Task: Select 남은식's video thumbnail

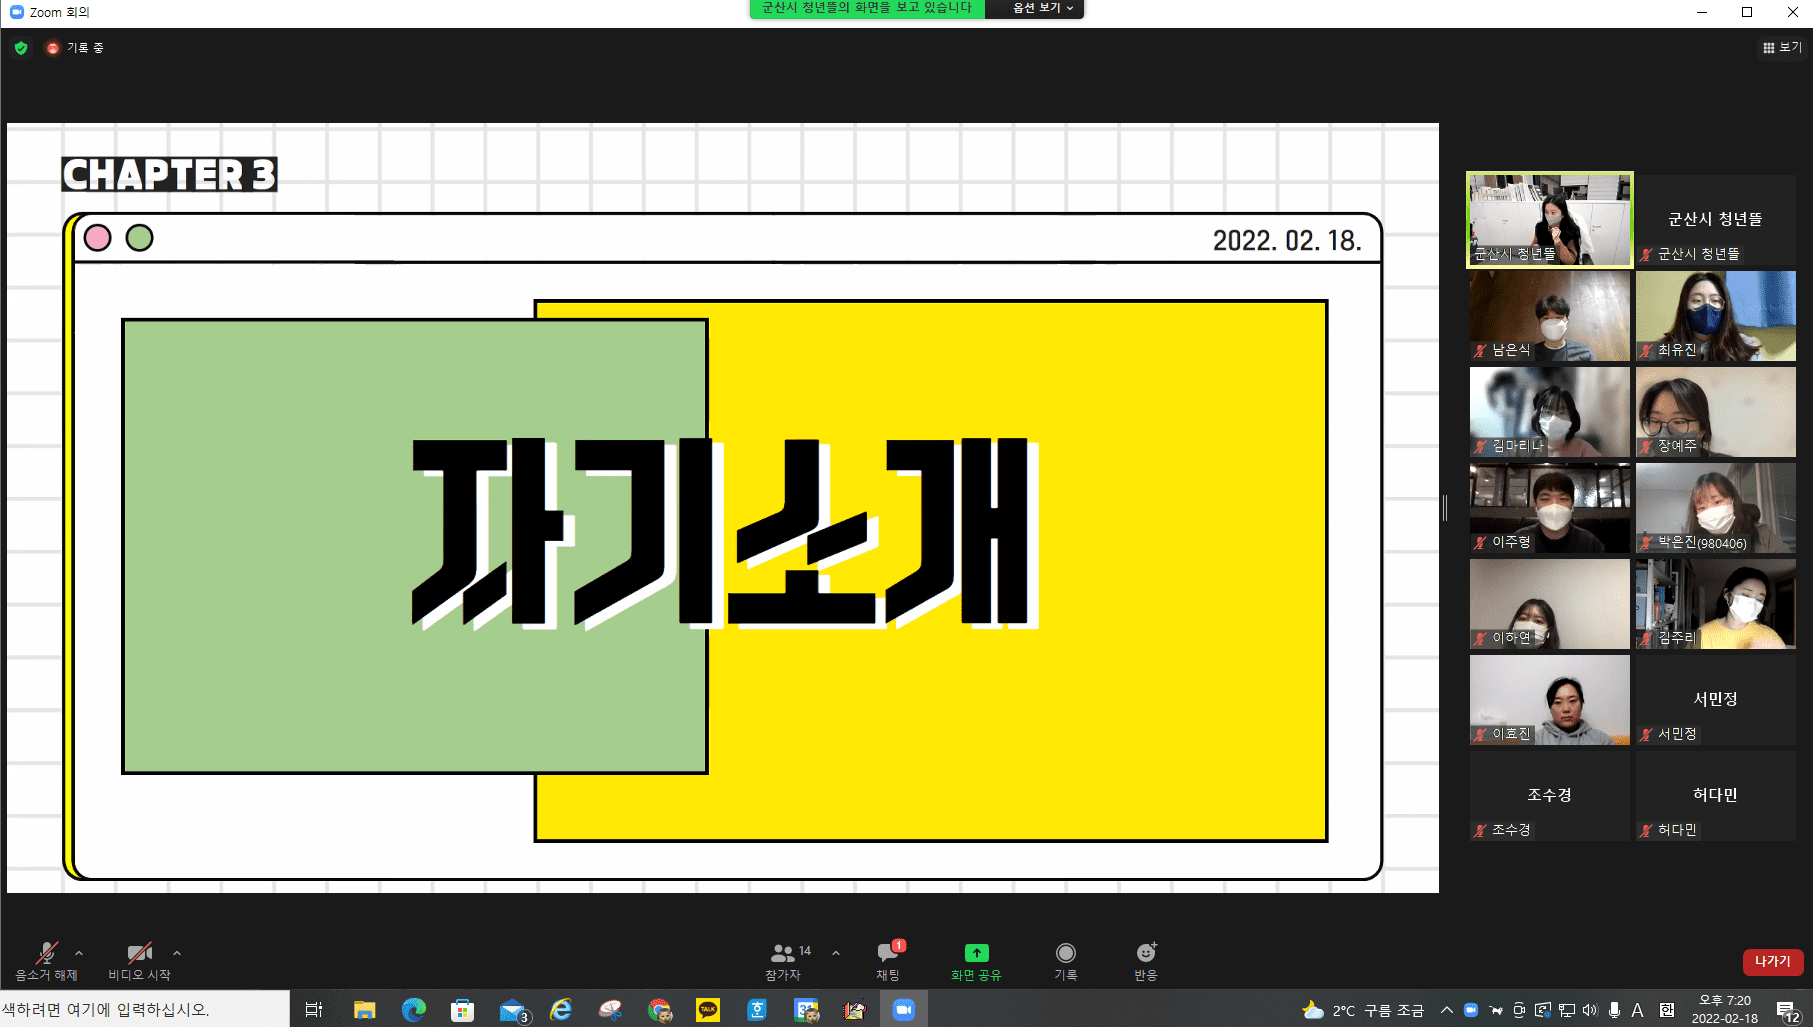Action: (1550, 316)
